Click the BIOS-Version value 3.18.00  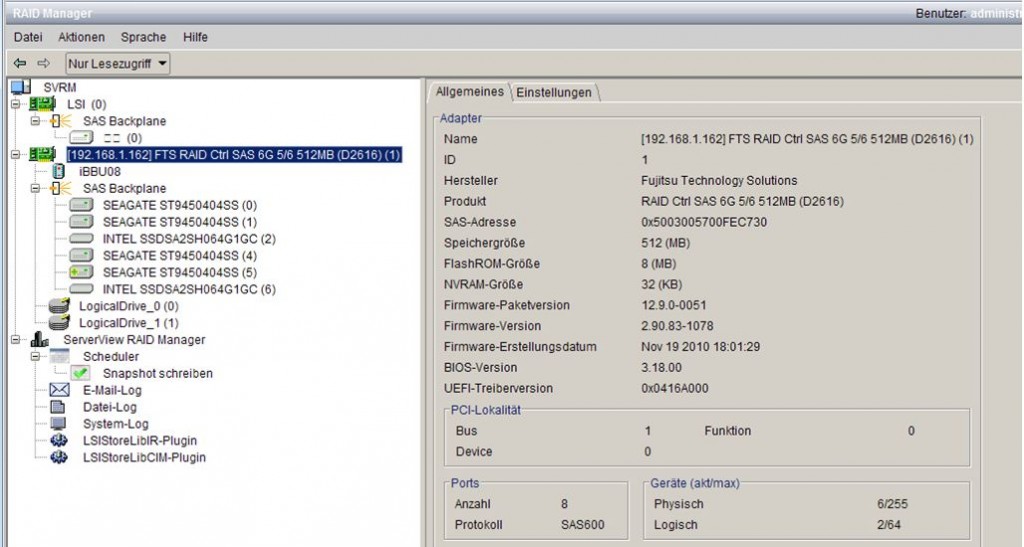tap(661, 367)
